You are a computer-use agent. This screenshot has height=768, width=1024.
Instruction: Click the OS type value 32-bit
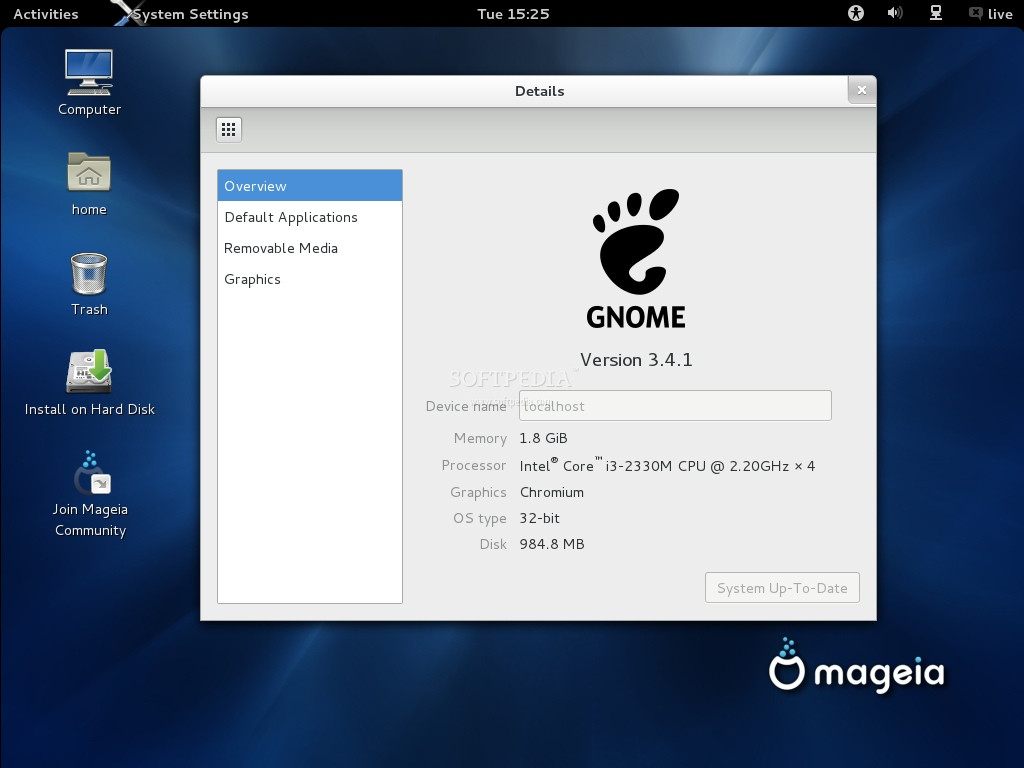click(539, 519)
